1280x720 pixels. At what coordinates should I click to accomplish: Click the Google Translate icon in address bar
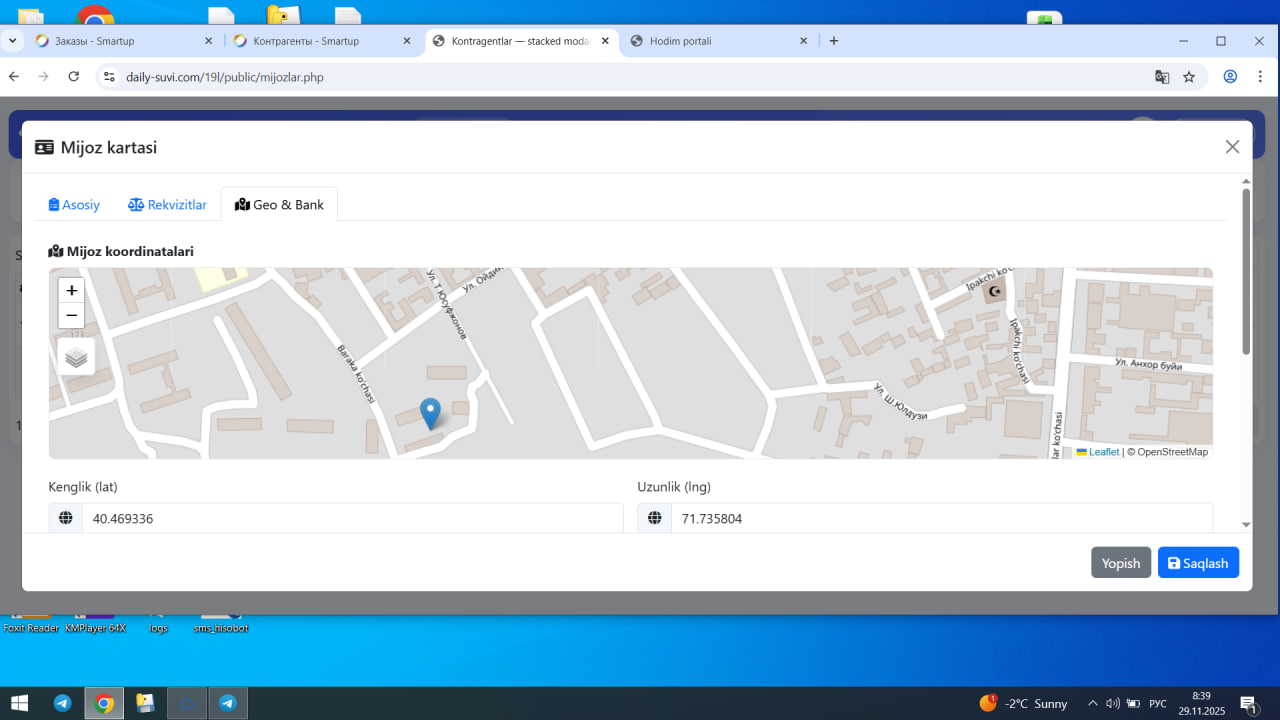pyautogui.click(x=1162, y=77)
